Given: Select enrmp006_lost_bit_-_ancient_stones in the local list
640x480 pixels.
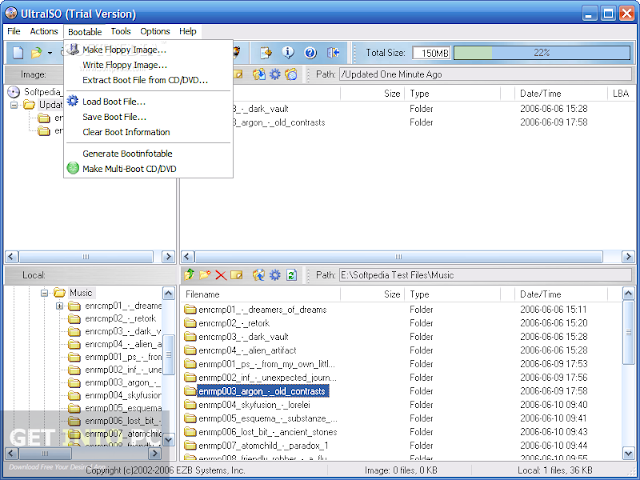Looking at the screenshot, I should pyautogui.click(x=260, y=432).
